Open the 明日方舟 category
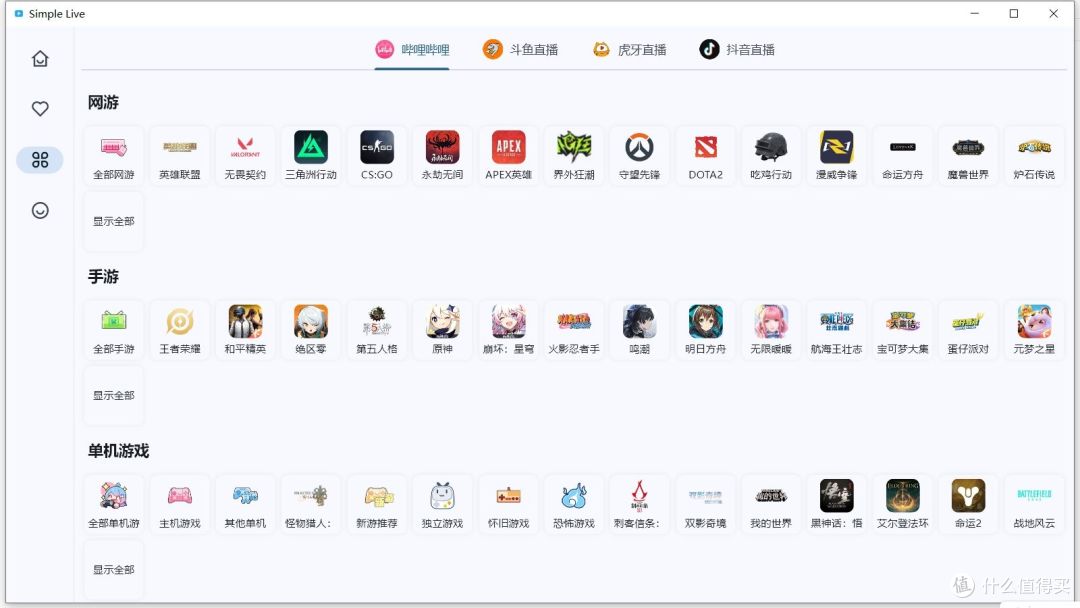Viewport: 1080px width, 608px height. tap(705, 330)
